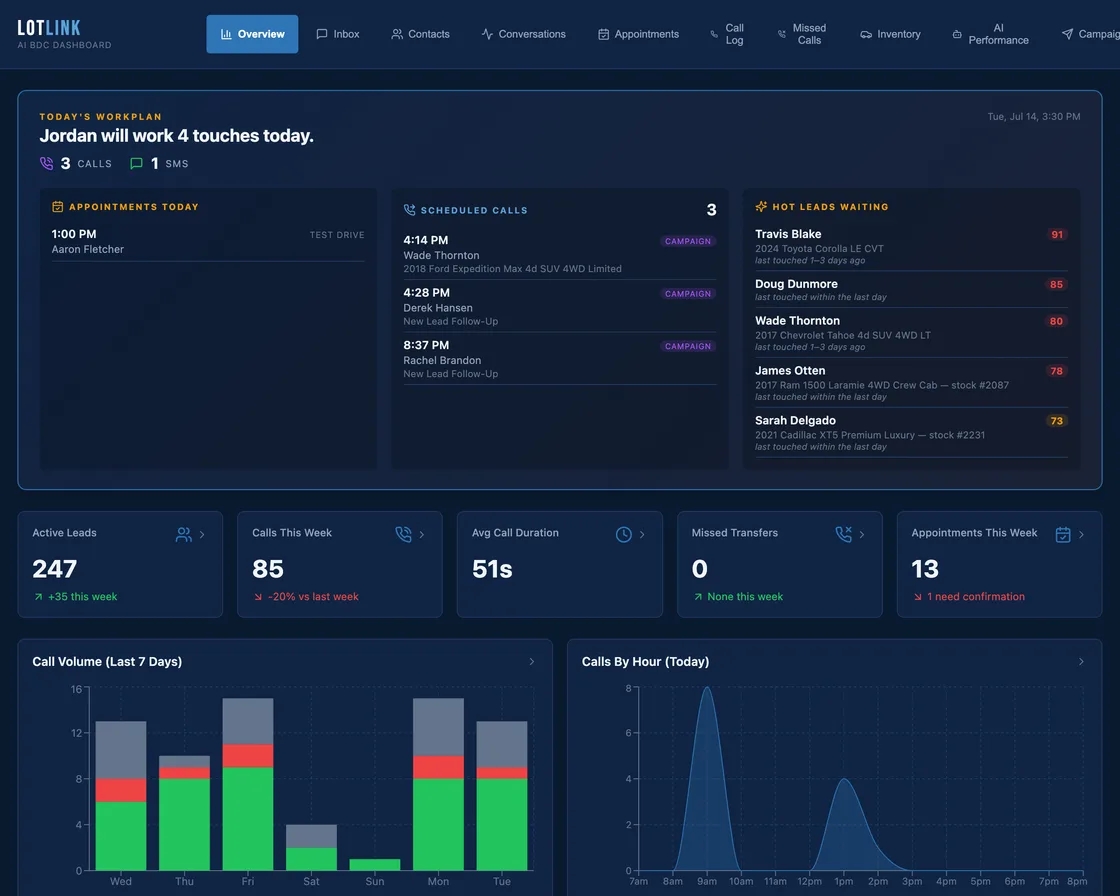Open the Conversations tab
Image resolution: width=1120 pixels, height=896 pixels.
(x=524, y=34)
